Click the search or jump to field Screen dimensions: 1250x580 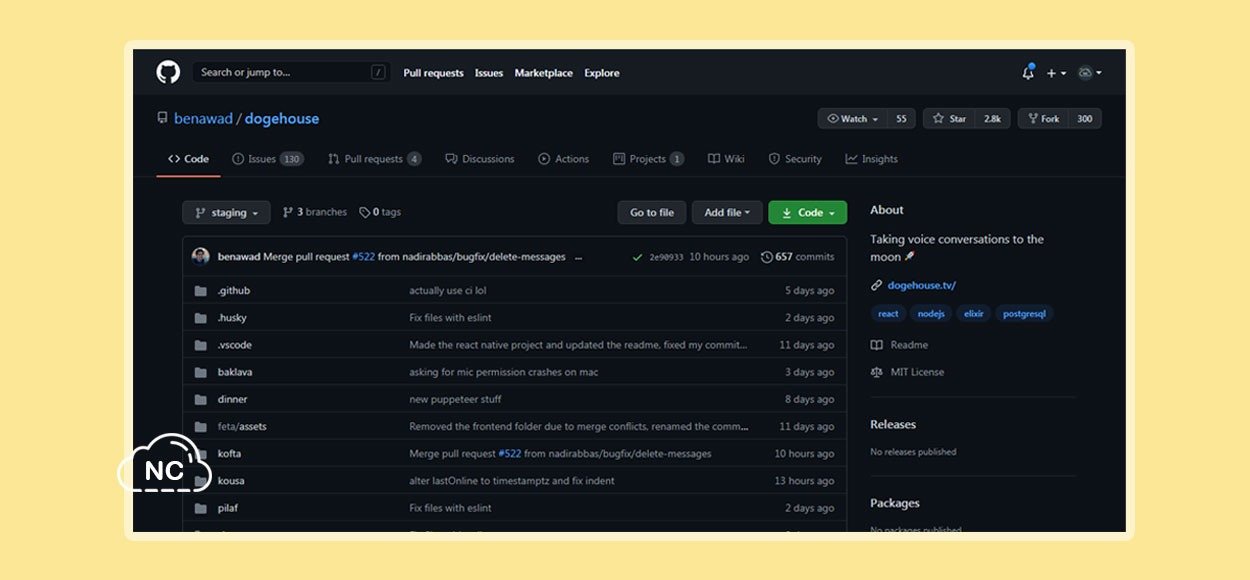[x=290, y=72]
